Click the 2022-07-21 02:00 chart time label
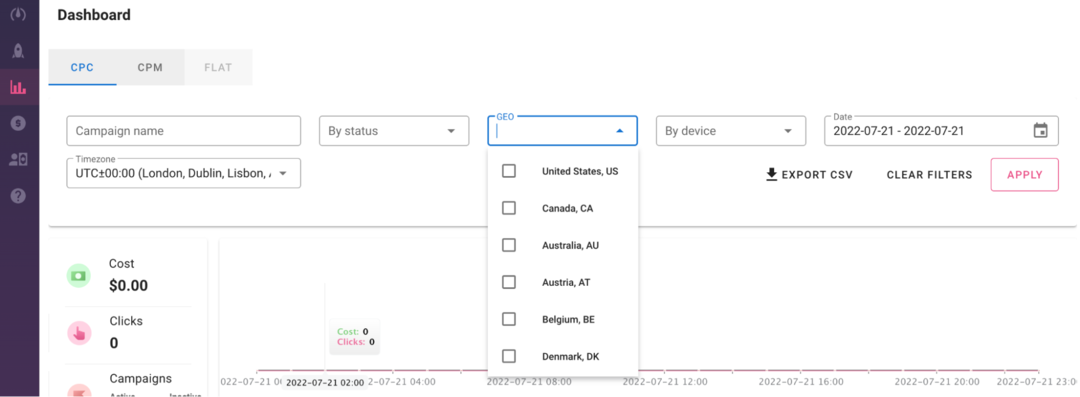Screen dimensions: 1080x397 click(x=325, y=383)
